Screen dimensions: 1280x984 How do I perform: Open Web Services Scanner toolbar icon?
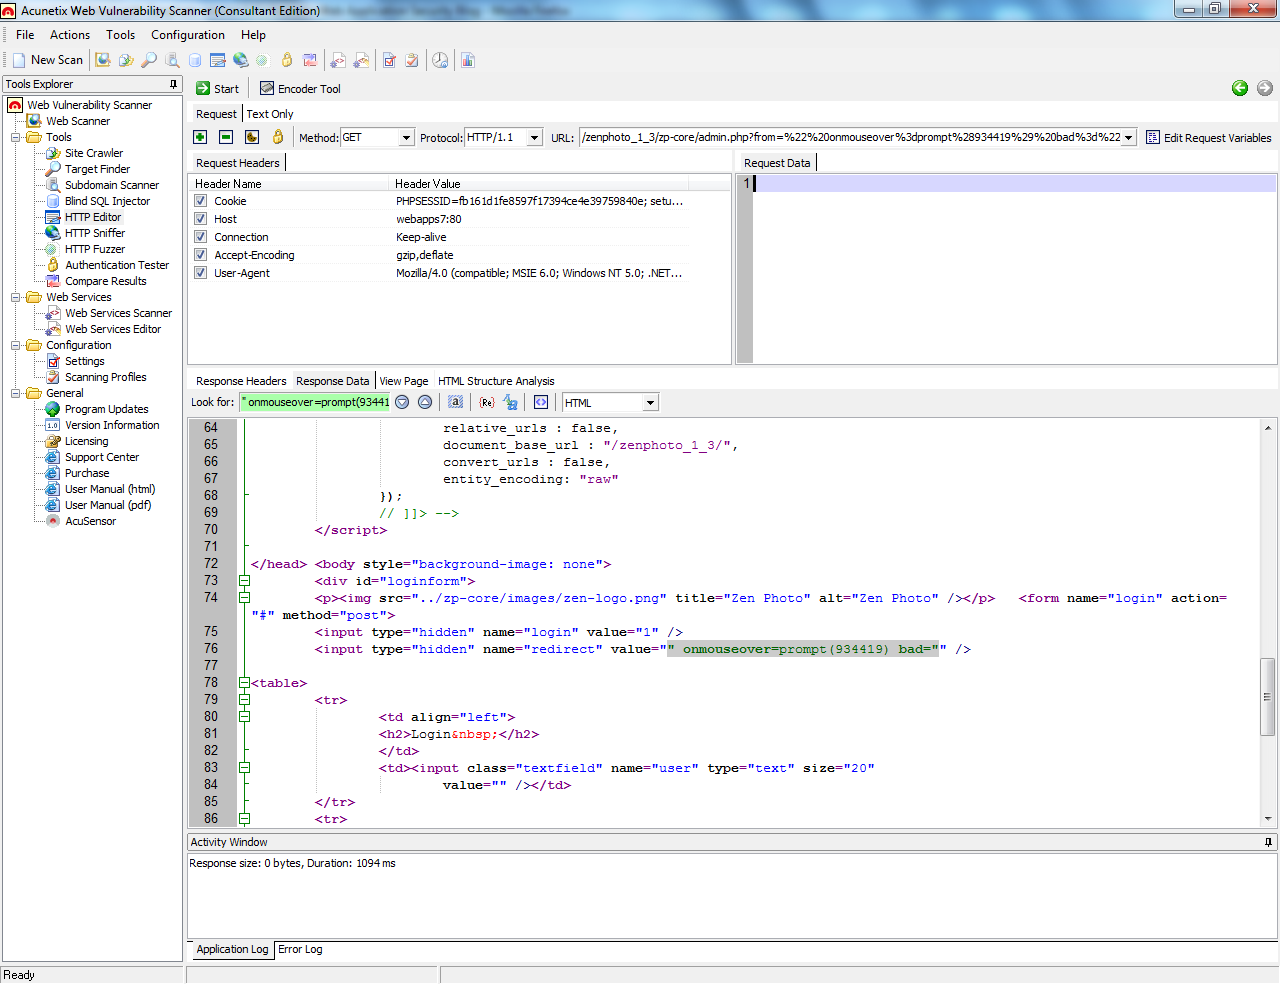point(338,60)
